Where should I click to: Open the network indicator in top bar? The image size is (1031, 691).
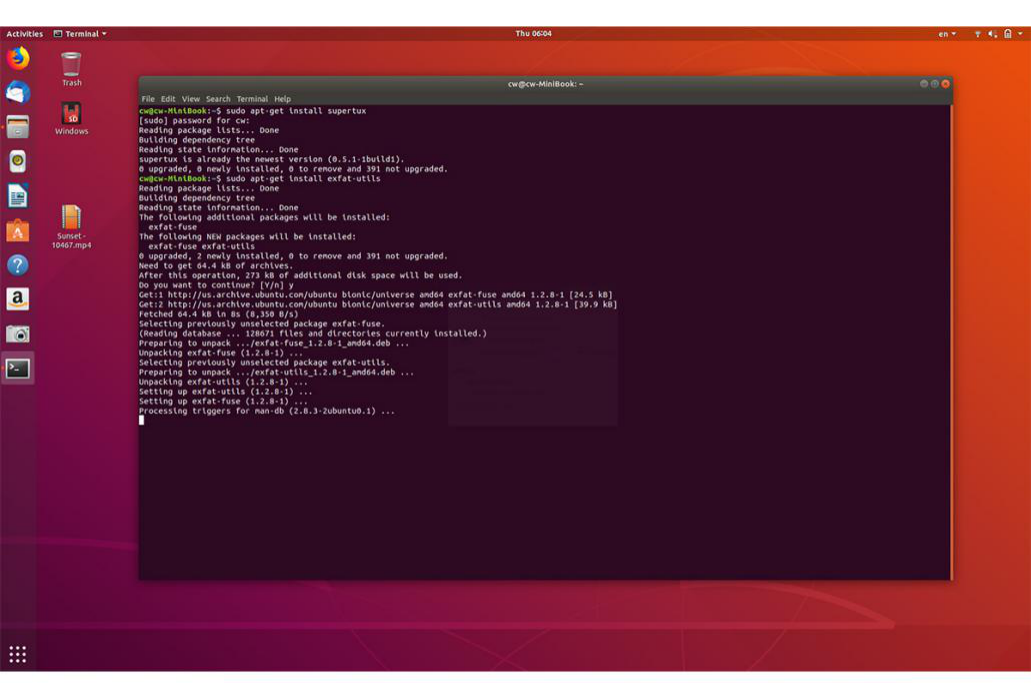(978, 34)
